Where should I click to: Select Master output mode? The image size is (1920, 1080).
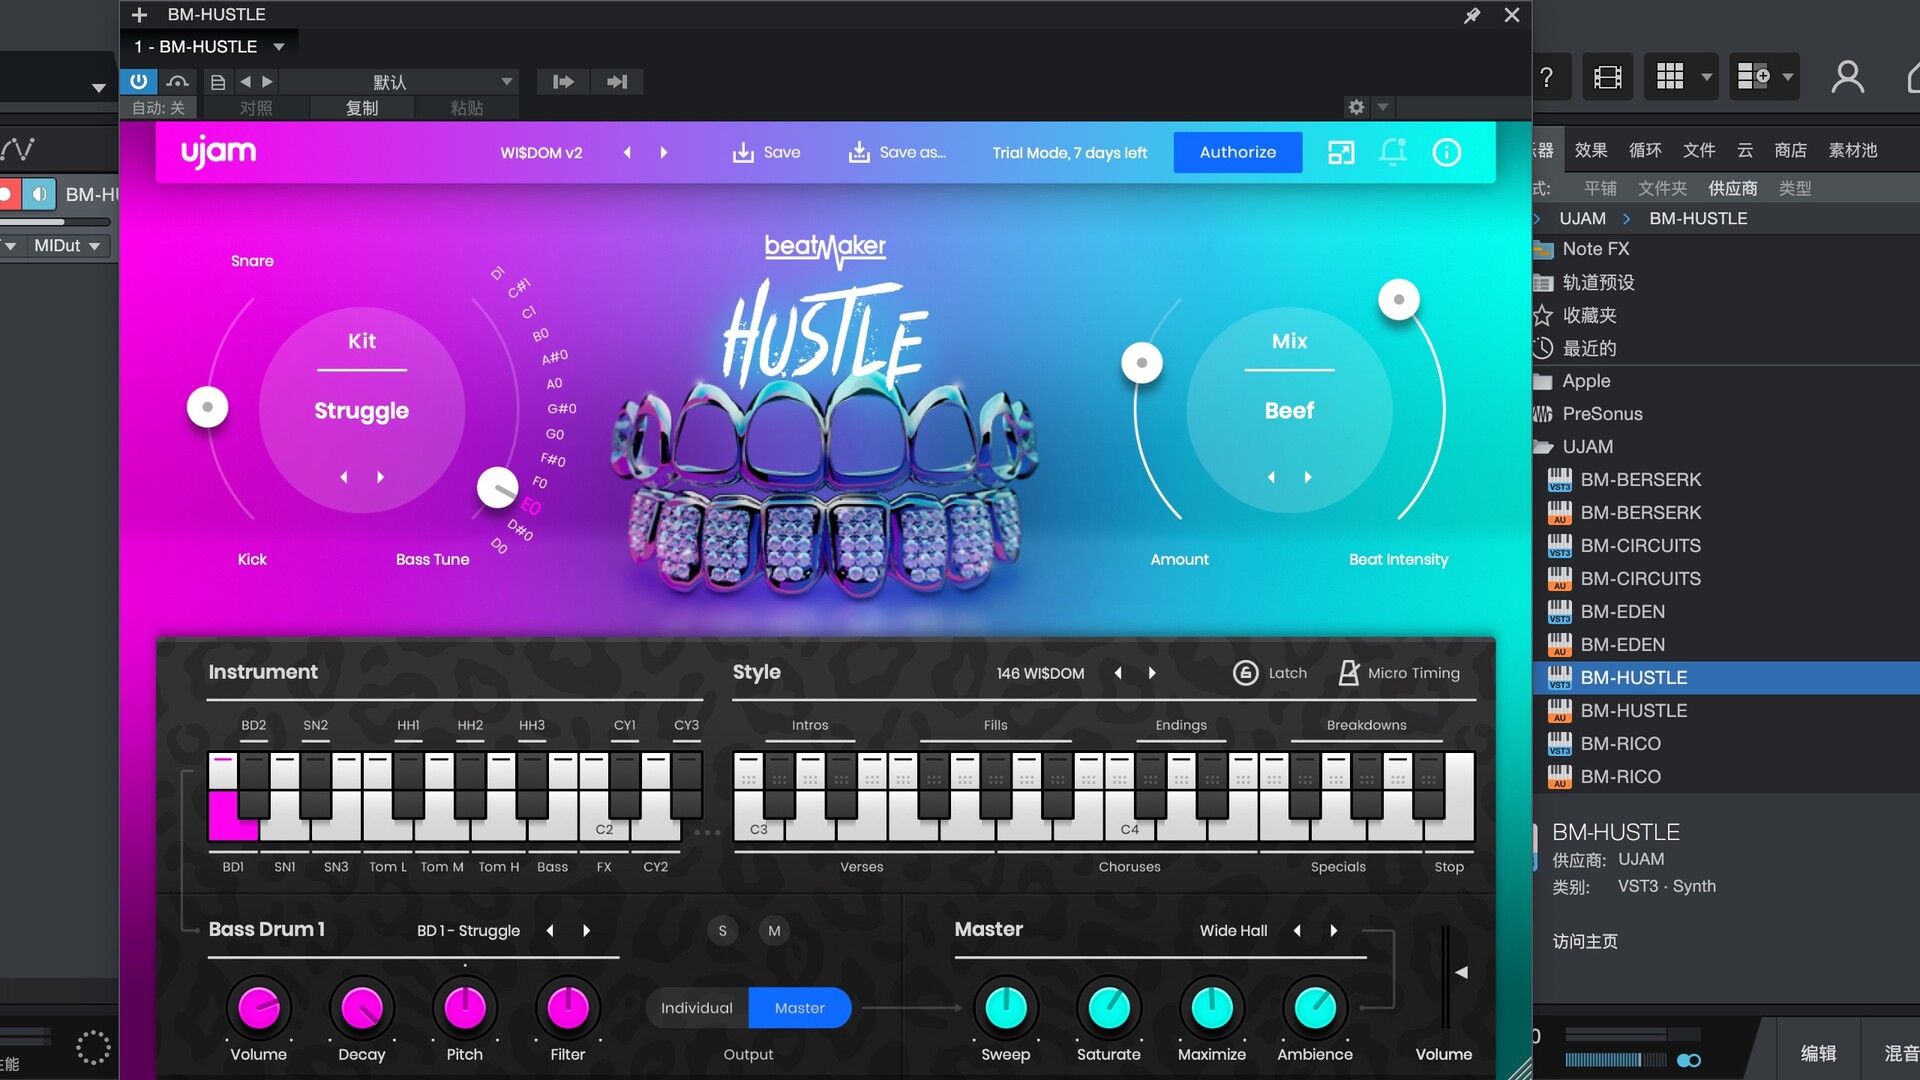(800, 1008)
